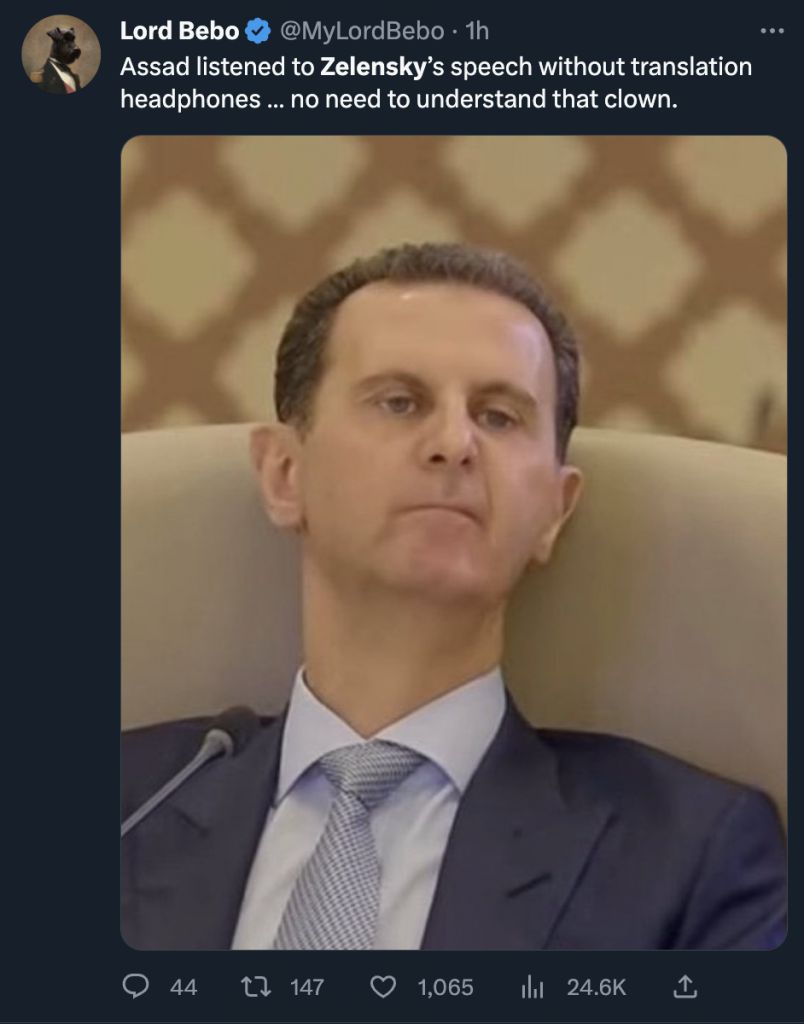Click the reply speech bubble icon
The image size is (804, 1024).
tap(135, 986)
